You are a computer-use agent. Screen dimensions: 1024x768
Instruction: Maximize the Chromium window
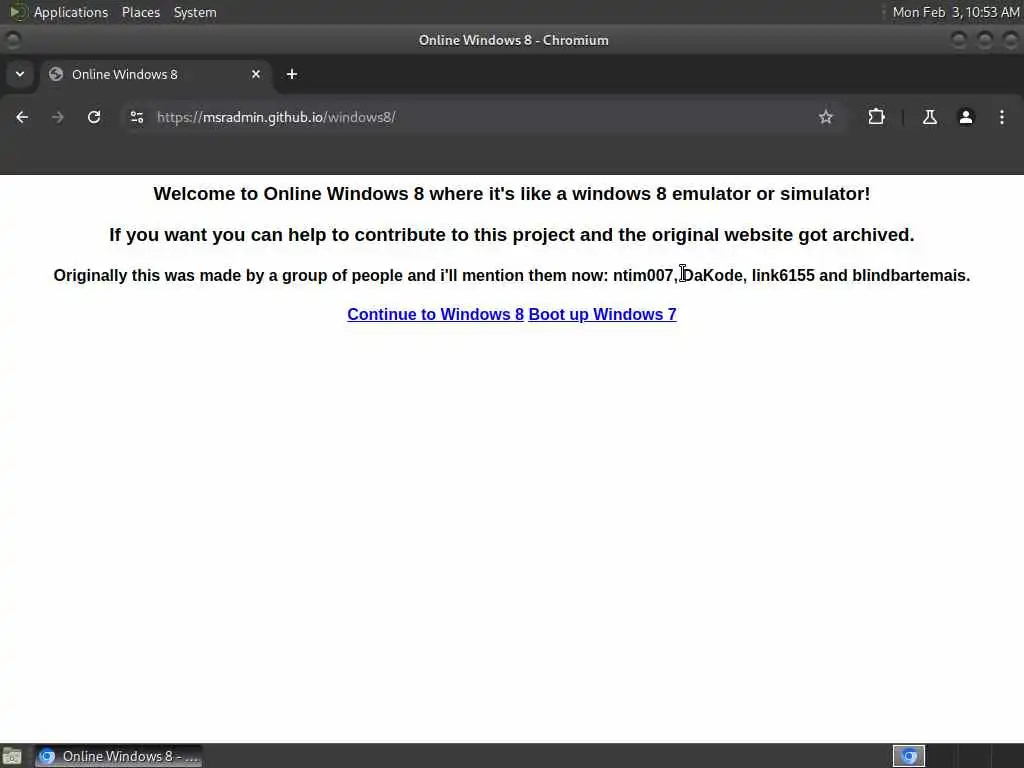(x=985, y=40)
